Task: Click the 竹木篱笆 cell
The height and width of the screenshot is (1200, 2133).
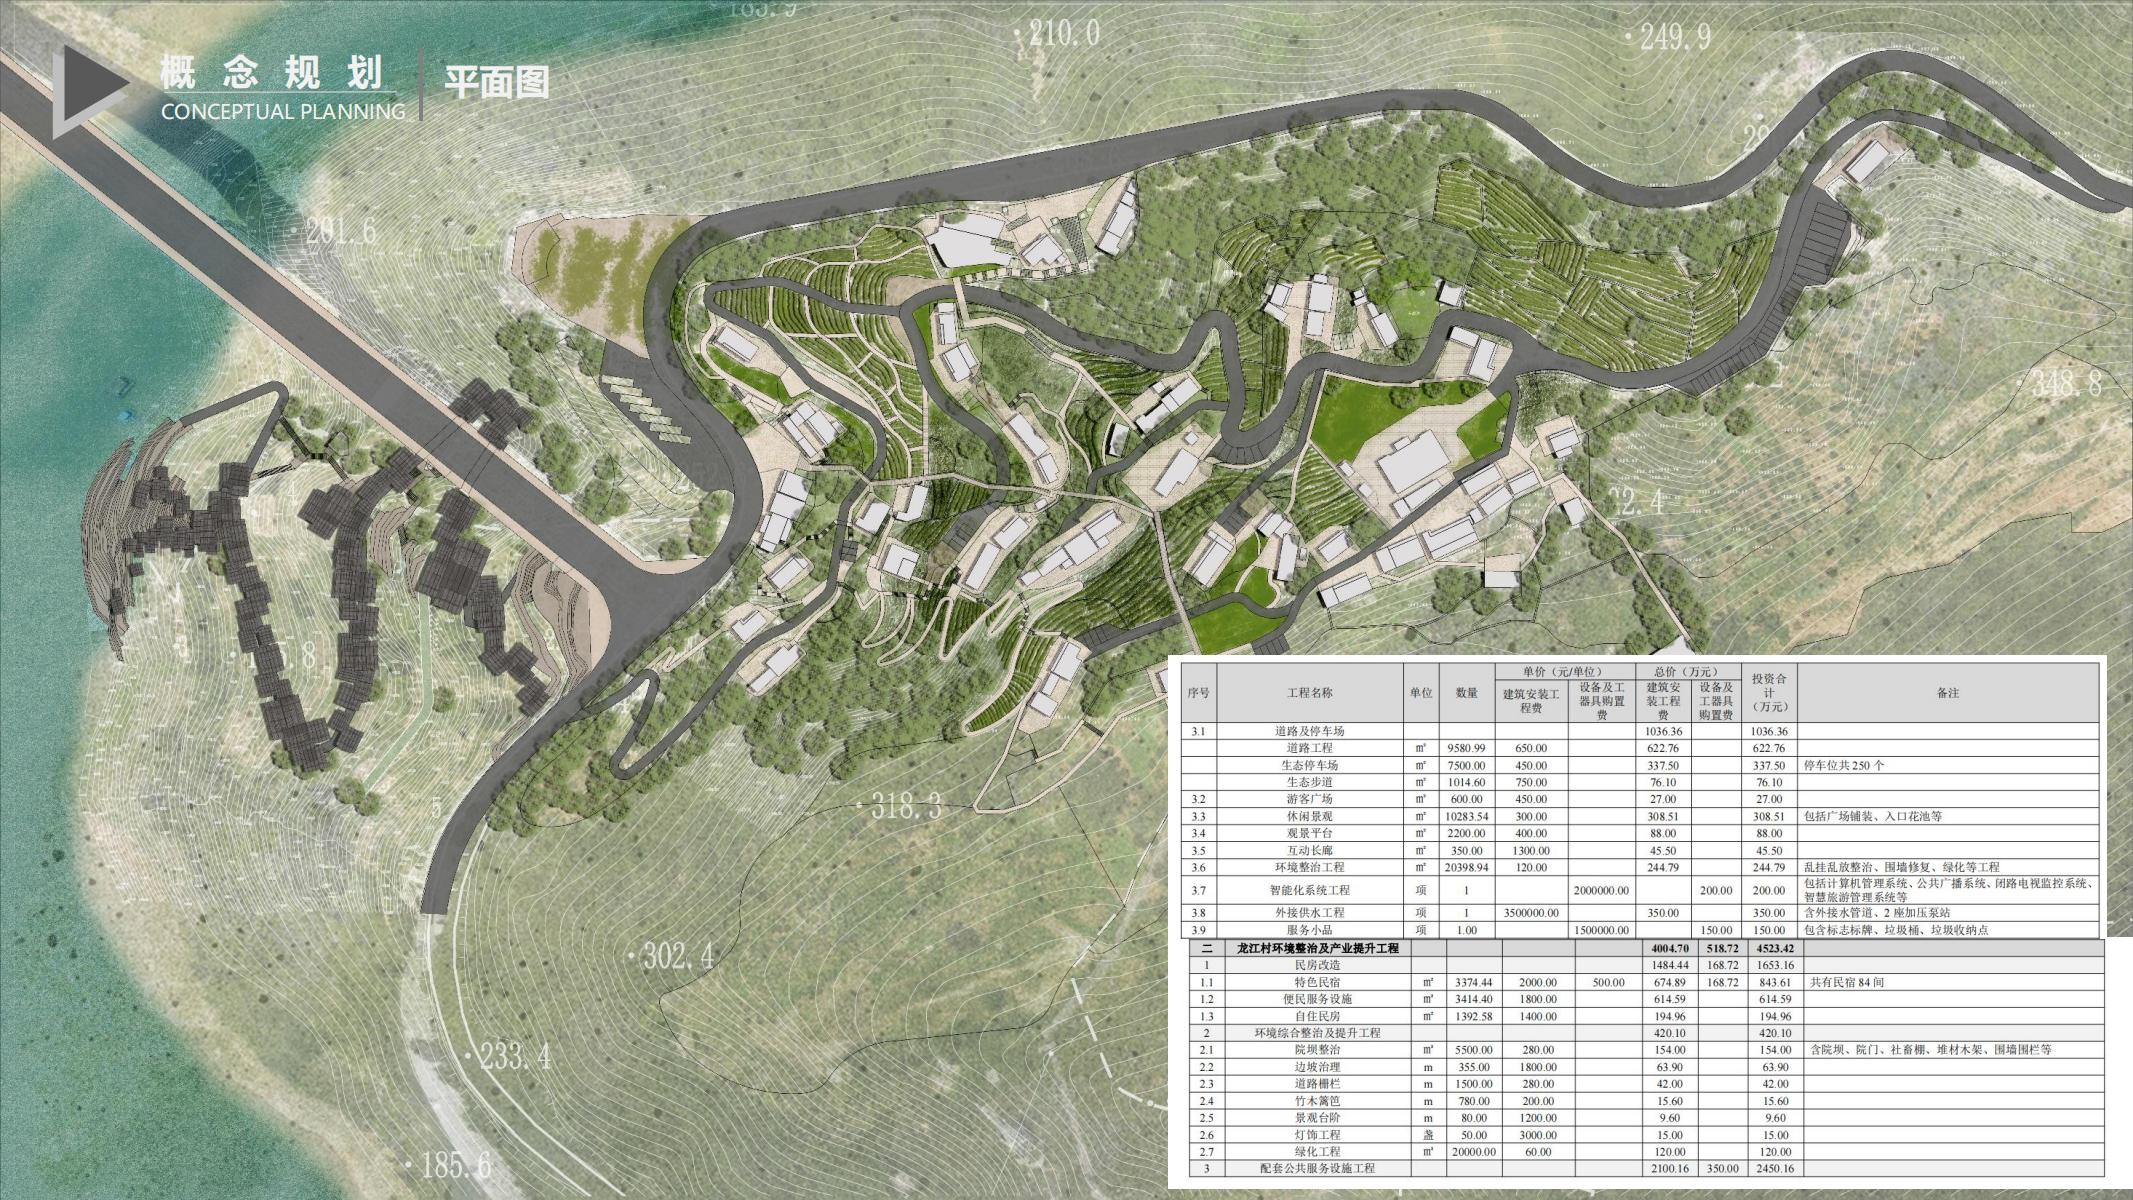Action: (1318, 1101)
